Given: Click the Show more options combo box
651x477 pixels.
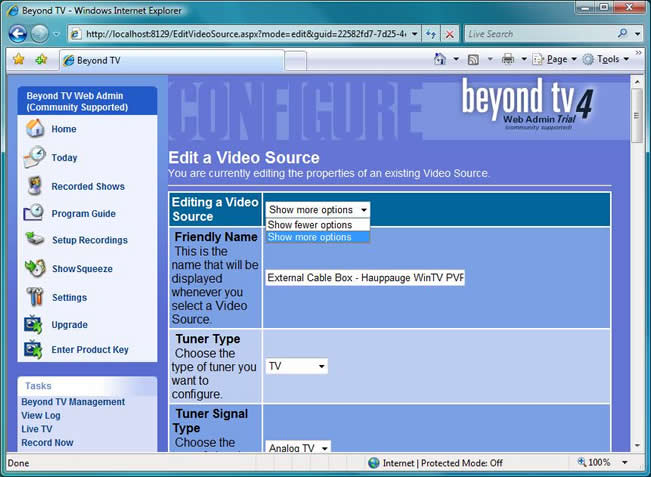Looking at the screenshot, I should (318, 210).
